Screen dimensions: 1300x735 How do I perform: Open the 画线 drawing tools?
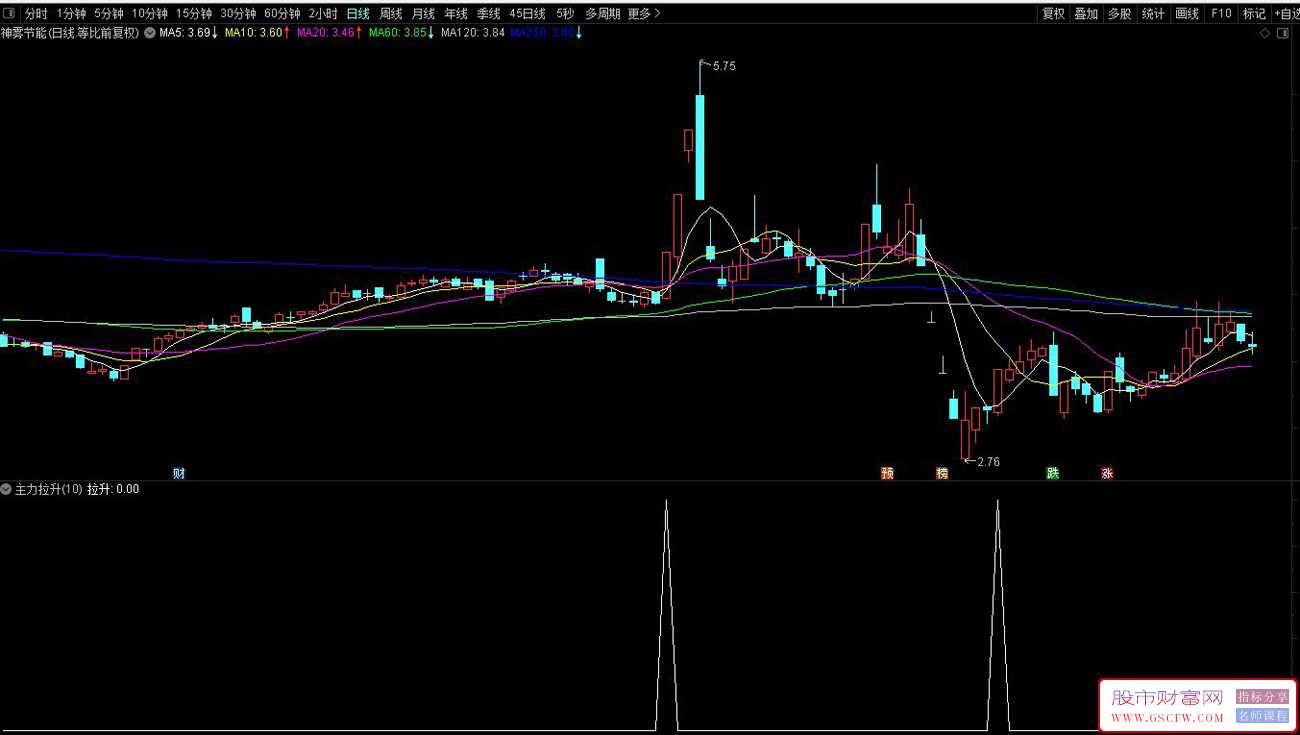[x=1187, y=14]
